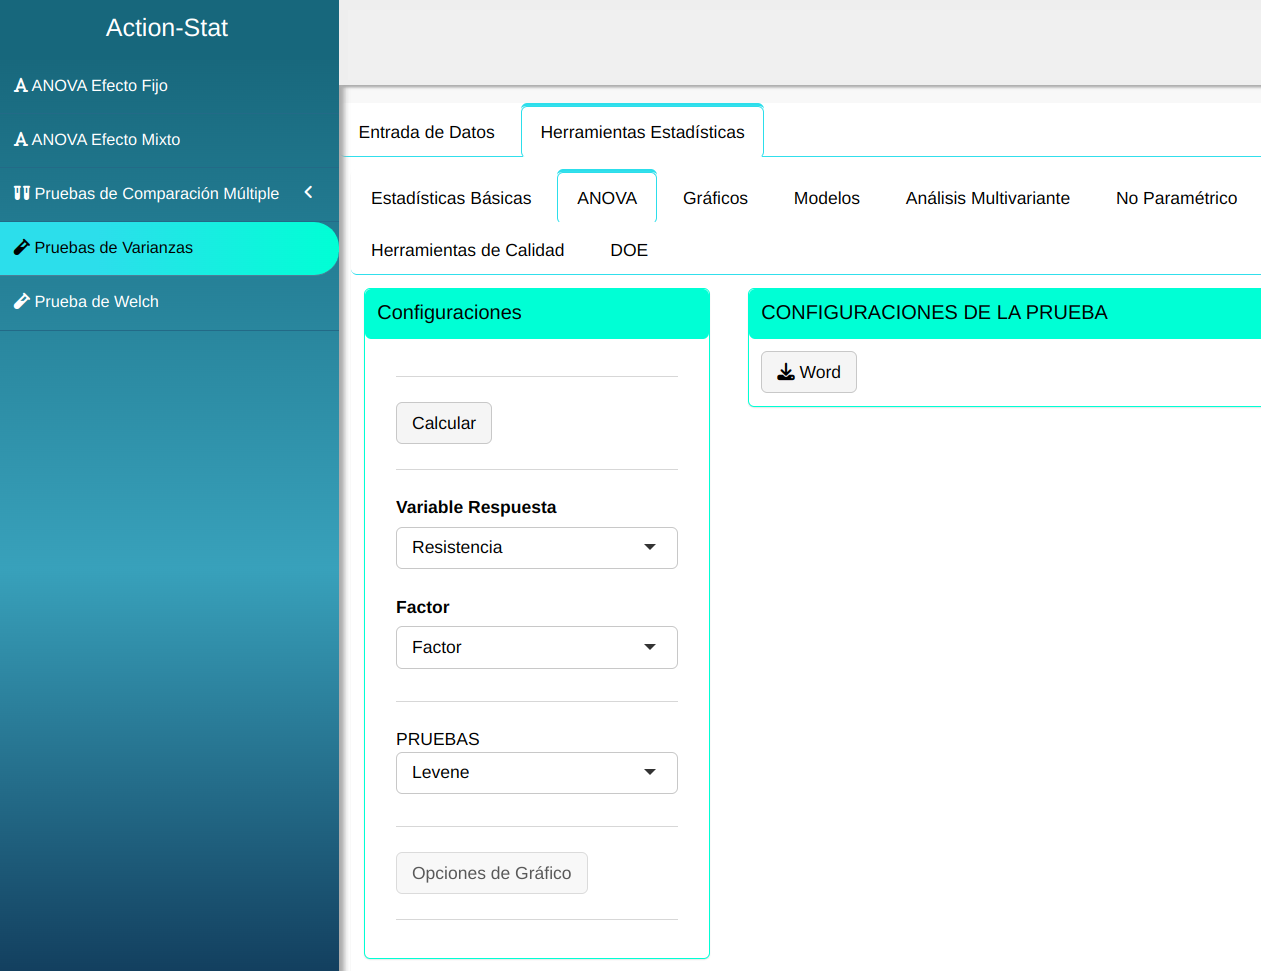
Task: Go to the Gráficos tab
Action: pyautogui.click(x=715, y=198)
